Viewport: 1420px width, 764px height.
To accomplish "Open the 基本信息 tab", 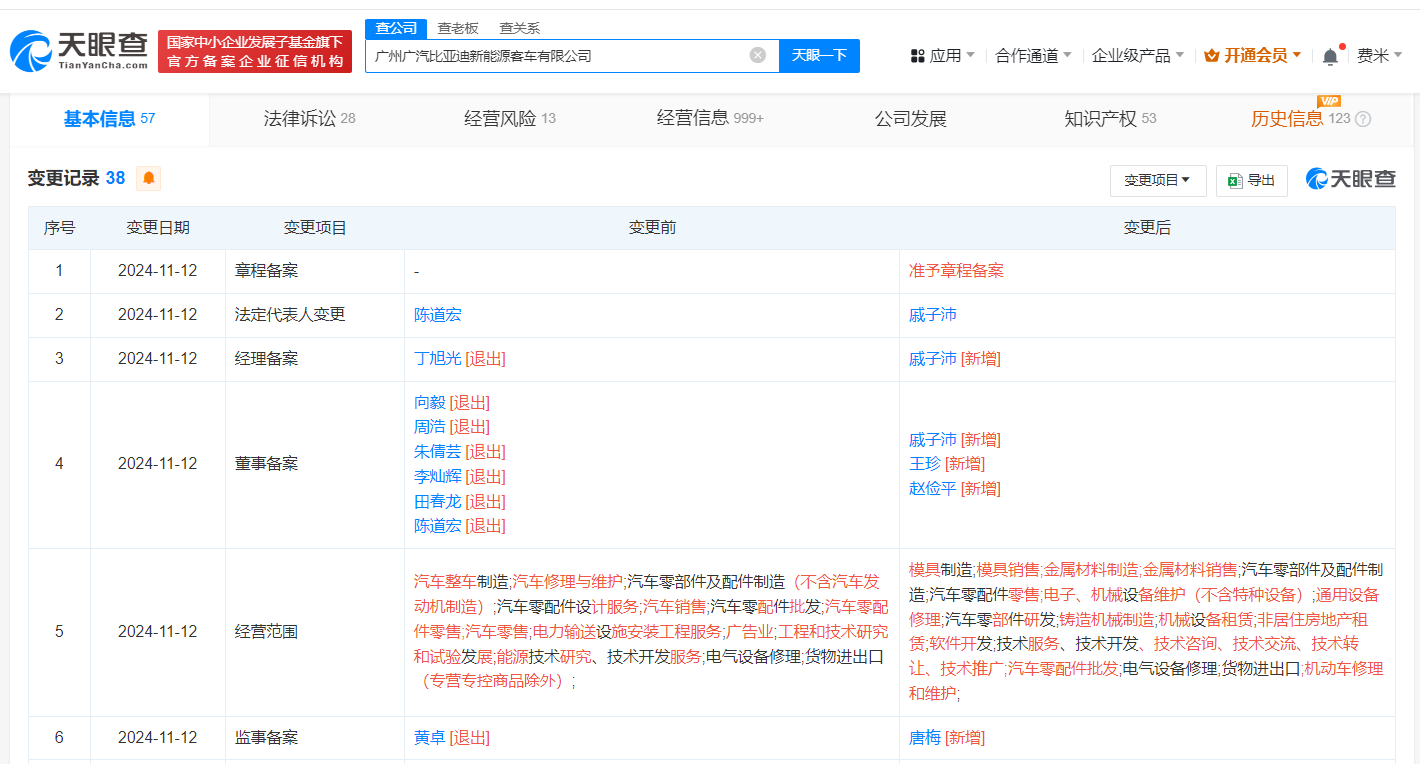I will (x=110, y=119).
